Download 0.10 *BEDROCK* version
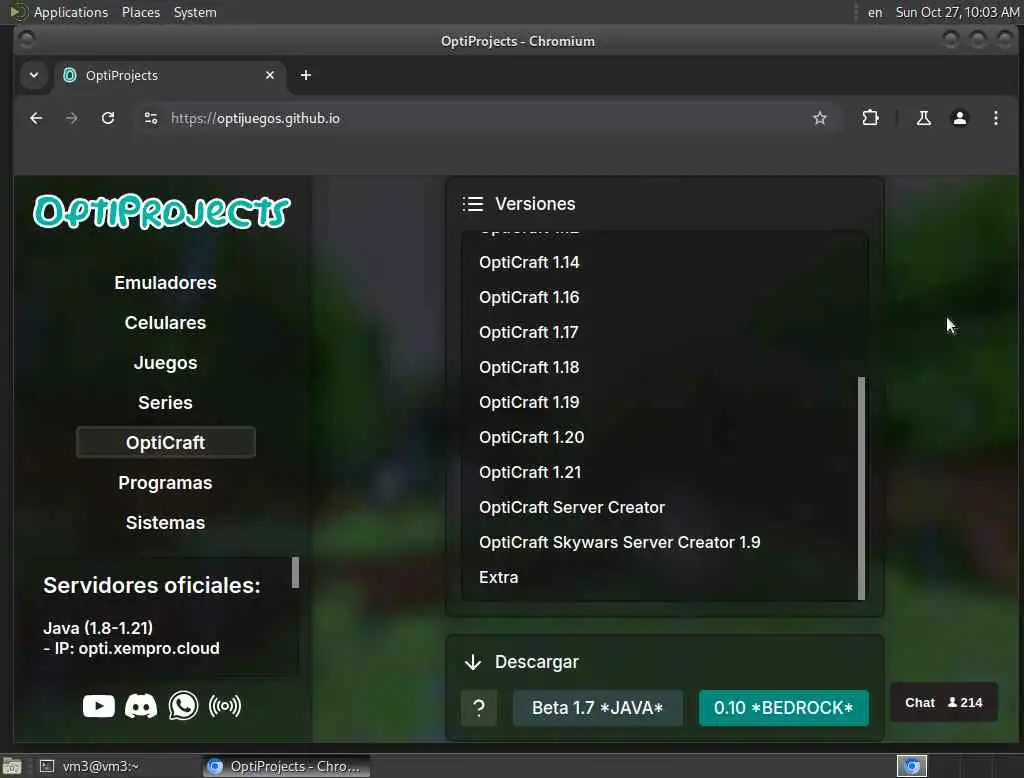This screenshot has height=778, width=1024. (784, 708)
